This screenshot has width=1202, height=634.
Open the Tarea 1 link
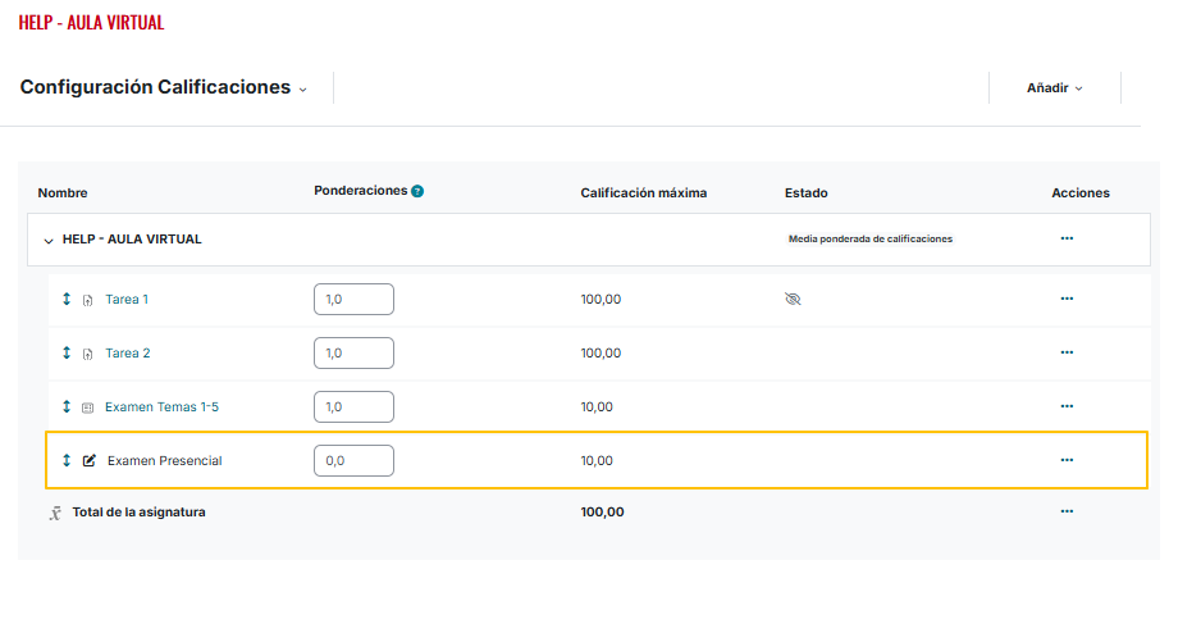[x=127, y=299]
